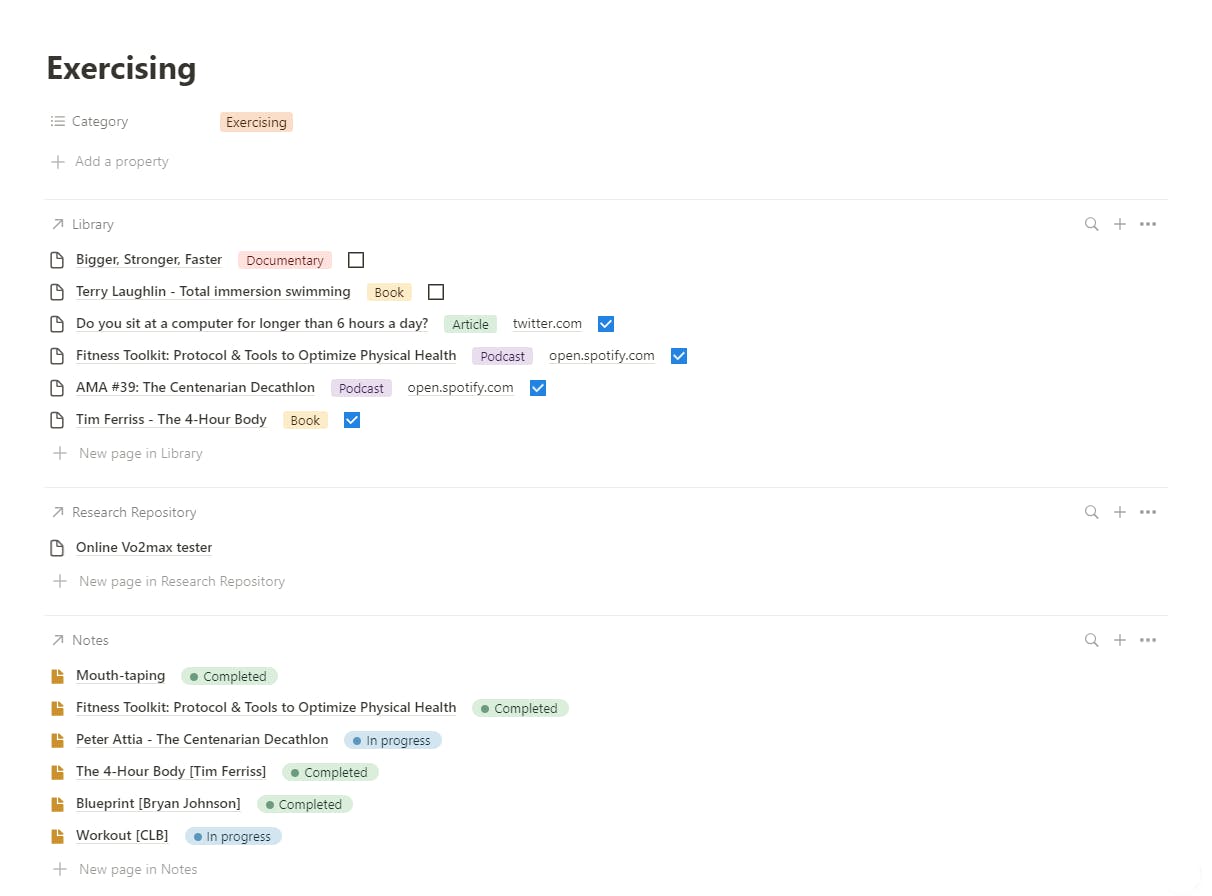Click the plus icon in the Notes header
Viewport: 1212px width, 896px height.
coord(1119,640)
